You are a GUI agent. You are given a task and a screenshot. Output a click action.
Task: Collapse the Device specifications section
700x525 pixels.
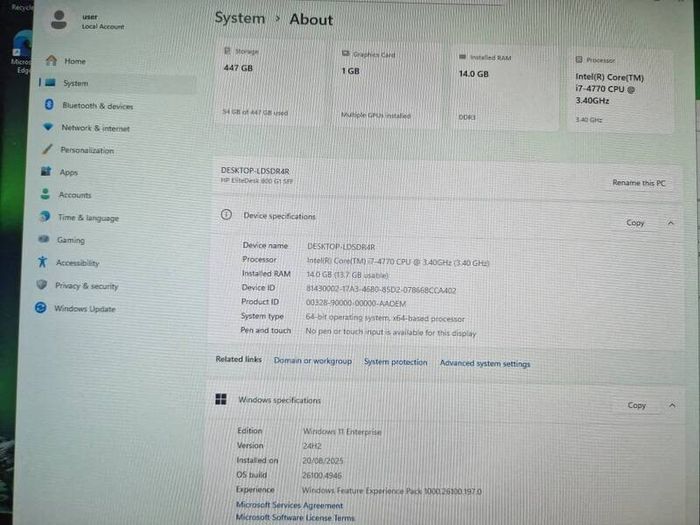click(671, 223)
